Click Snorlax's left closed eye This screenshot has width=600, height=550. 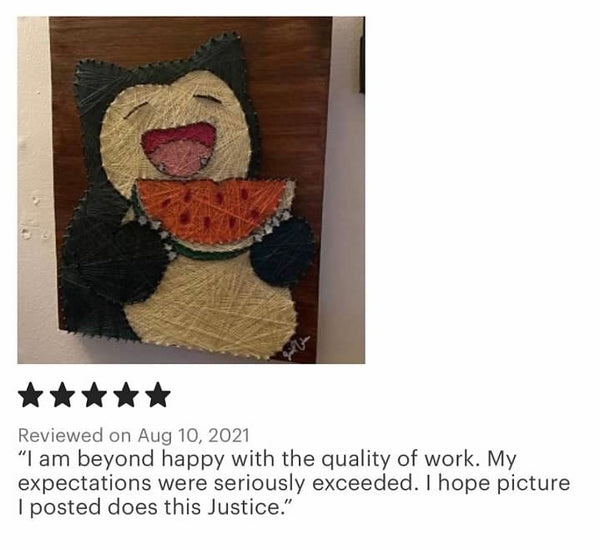point(136,109)
